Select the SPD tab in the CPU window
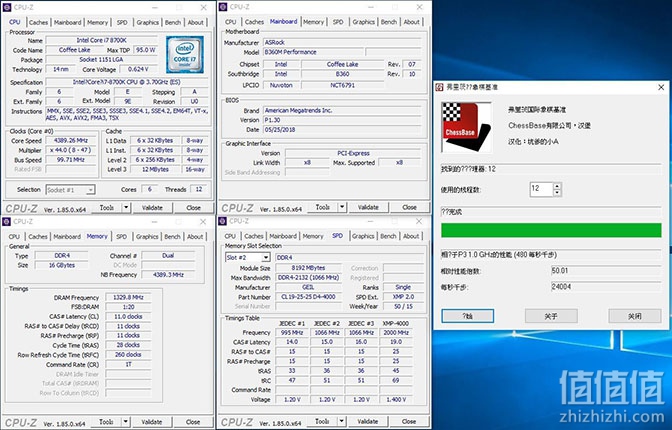The height and width of the screenshot is (430, 672). pos(122,22)
